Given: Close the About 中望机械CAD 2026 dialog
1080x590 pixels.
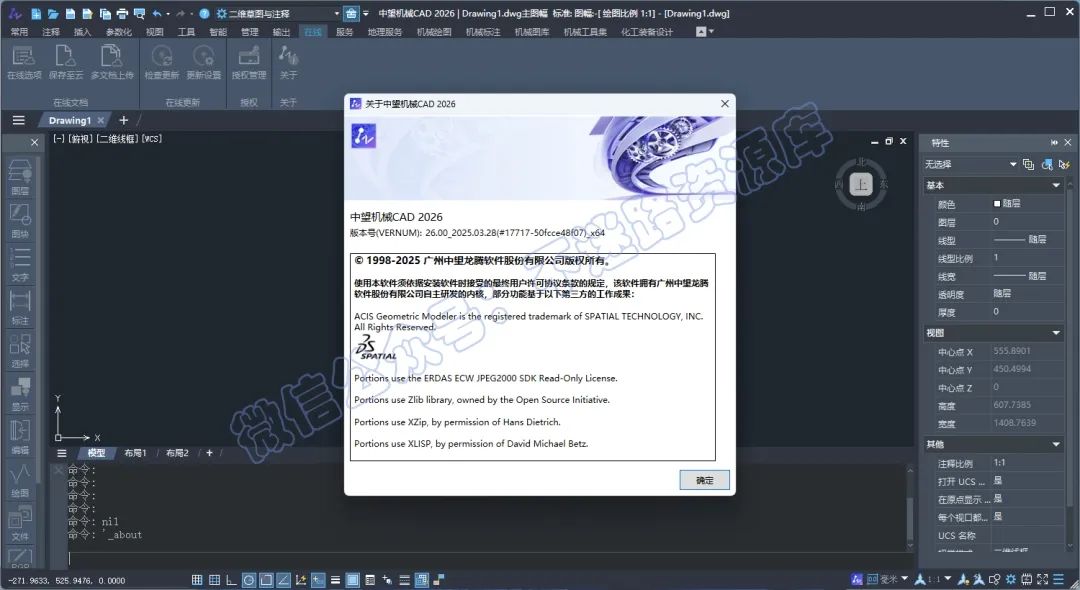Looking at the screenshot, I should click(725, 104).
